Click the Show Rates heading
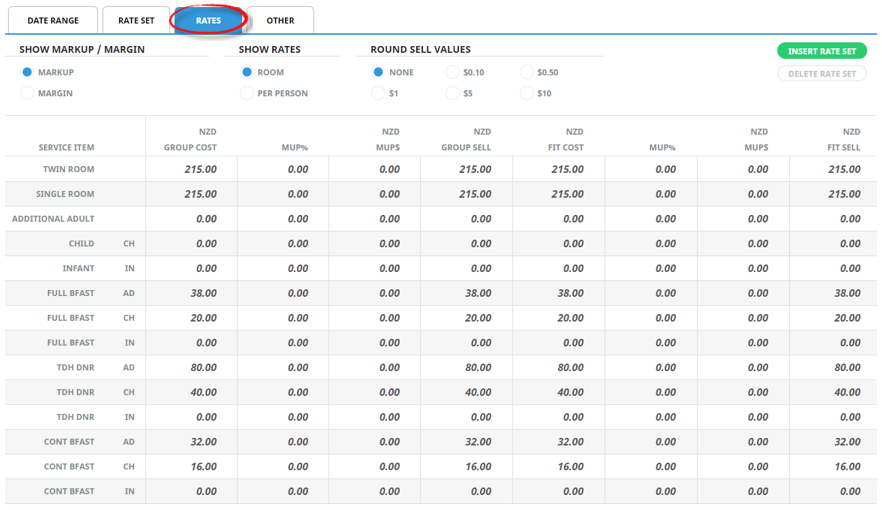 click(x=269, y=49)
